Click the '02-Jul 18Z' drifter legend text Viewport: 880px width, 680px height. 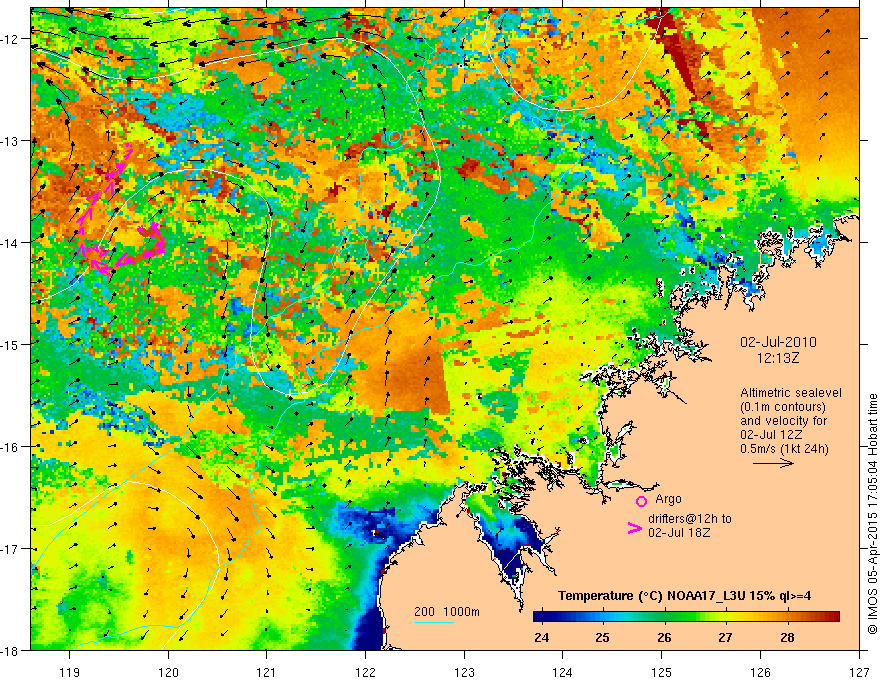[679, 532]
